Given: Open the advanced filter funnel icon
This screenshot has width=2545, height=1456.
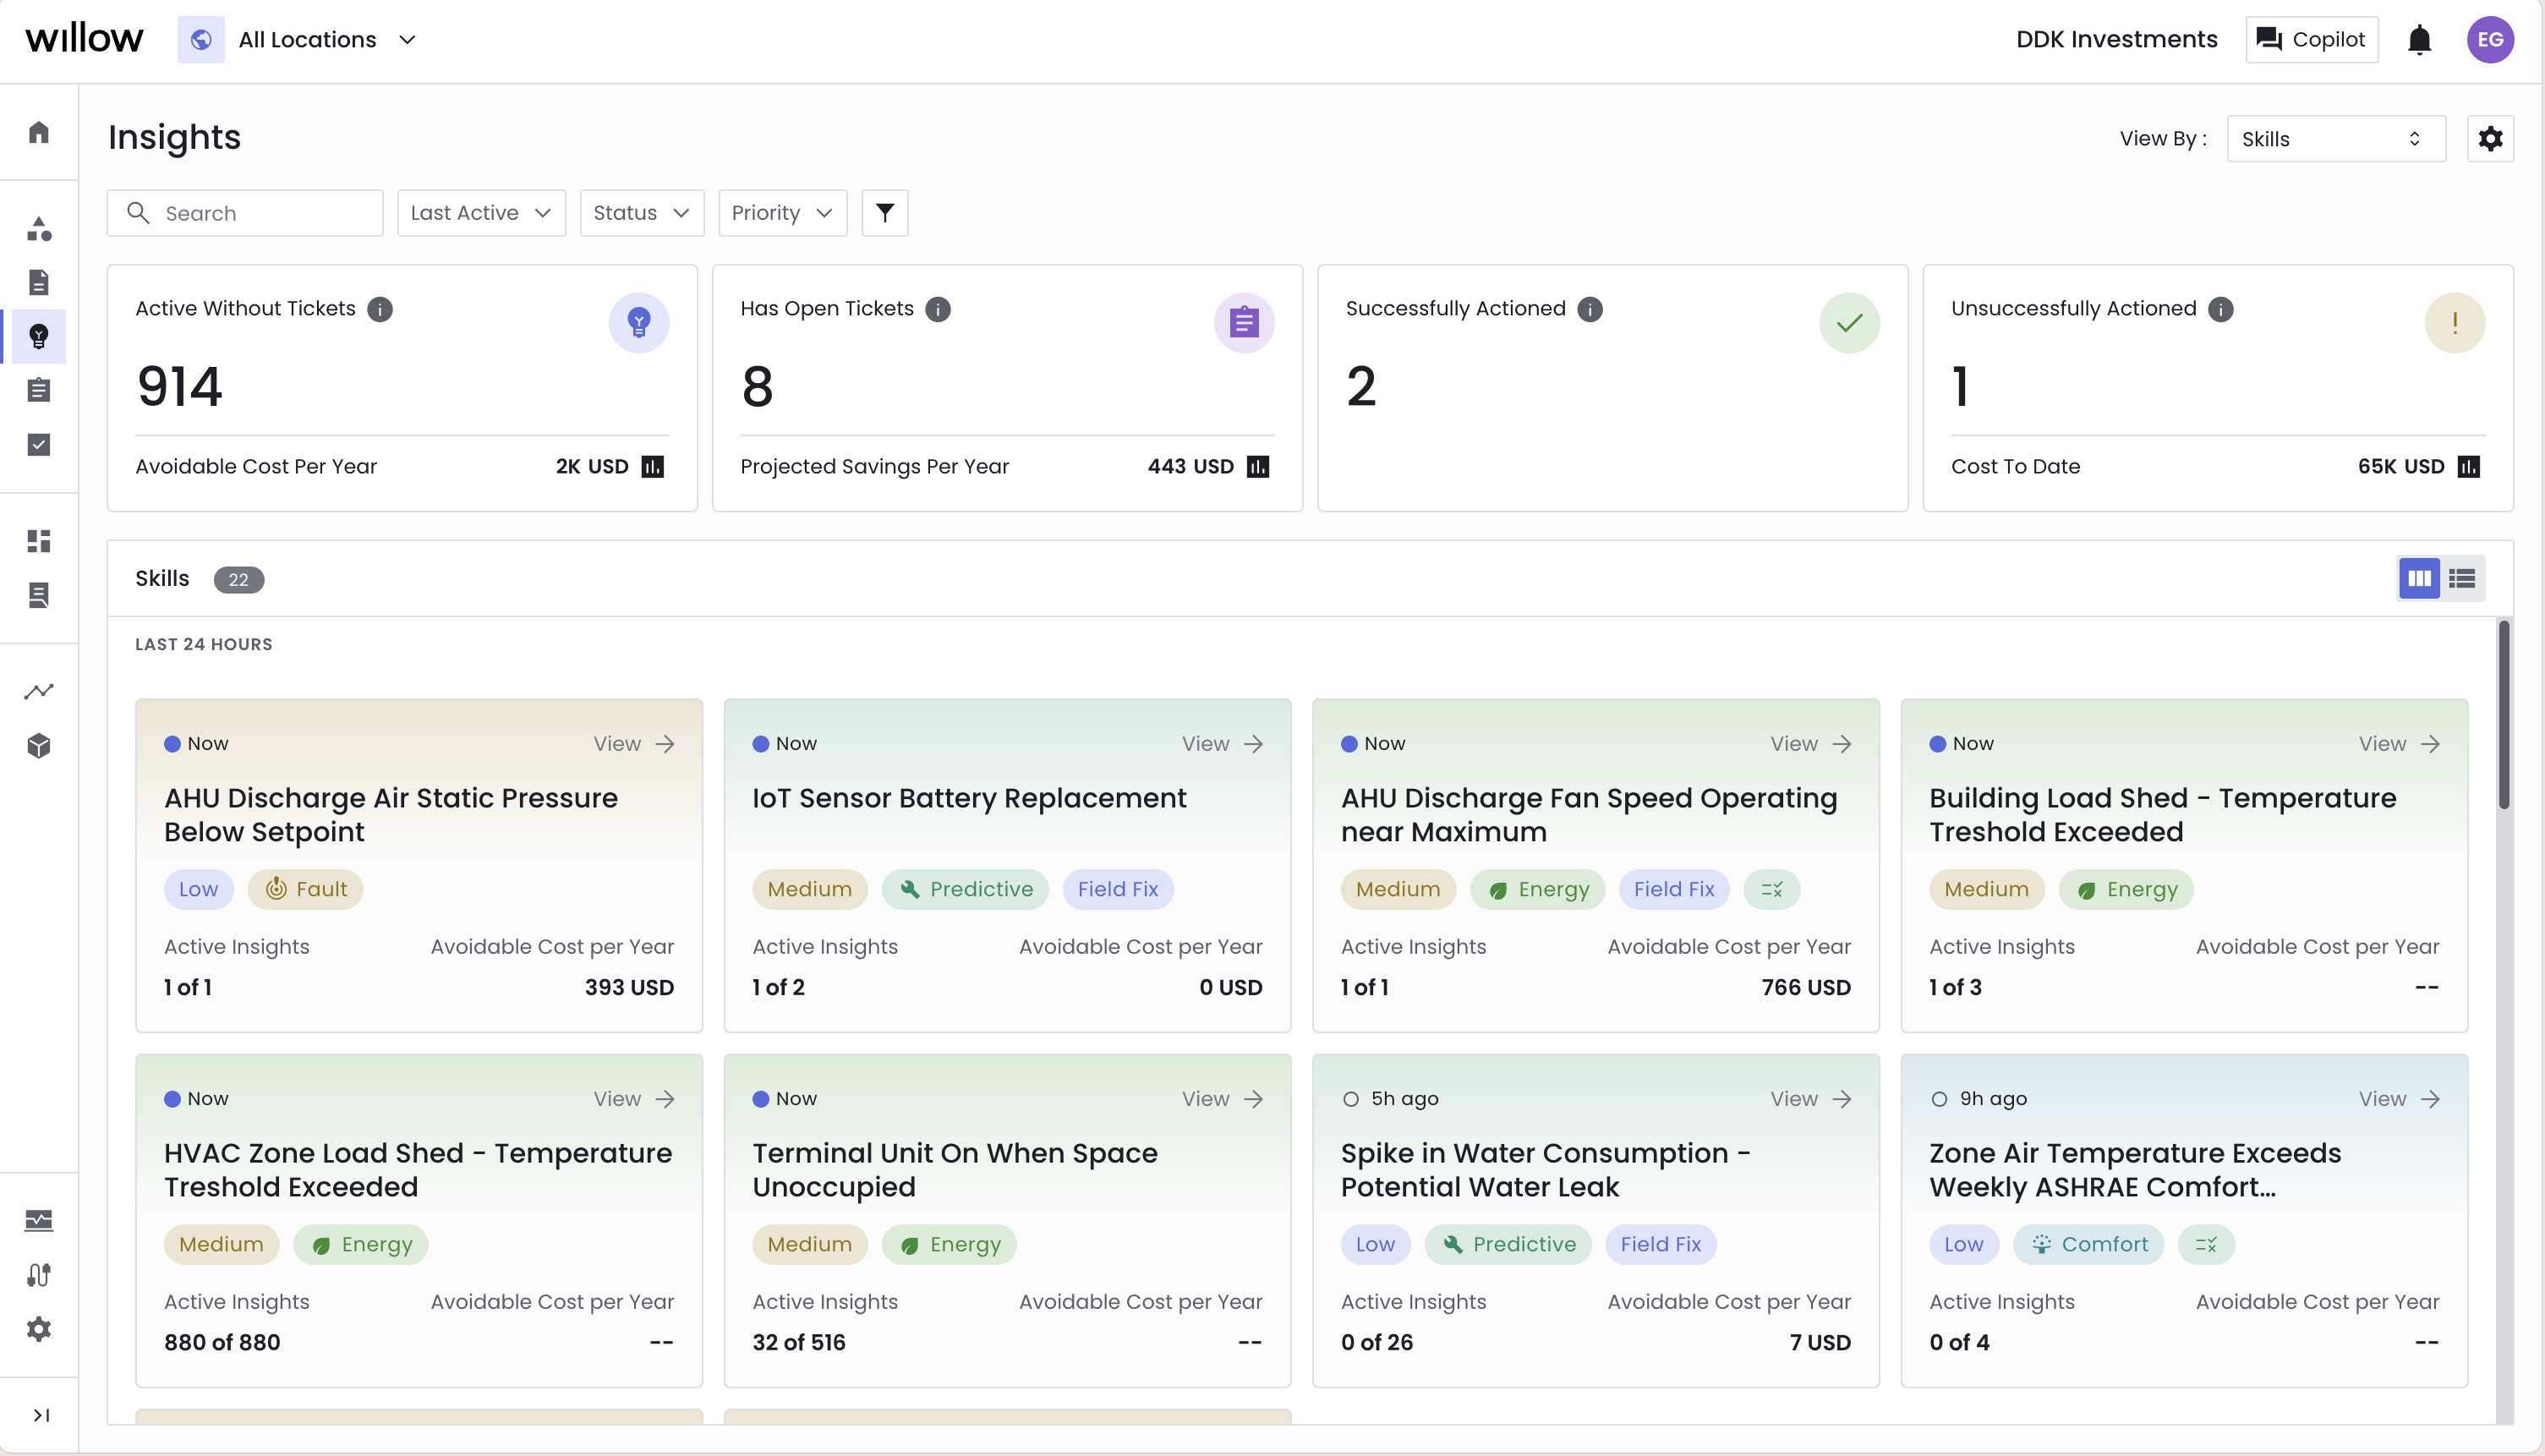Looking at the screenshot, I should click(x=884, y=213).
